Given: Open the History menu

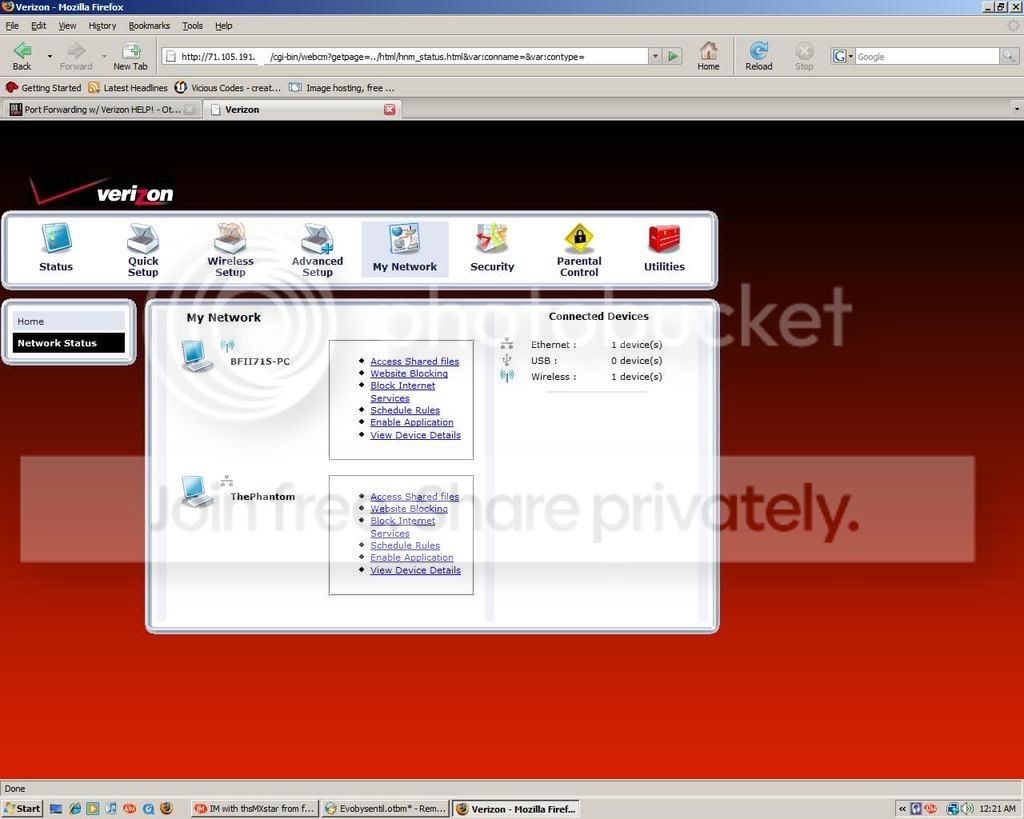Looking at the screenshot, I should click(102, 25).
